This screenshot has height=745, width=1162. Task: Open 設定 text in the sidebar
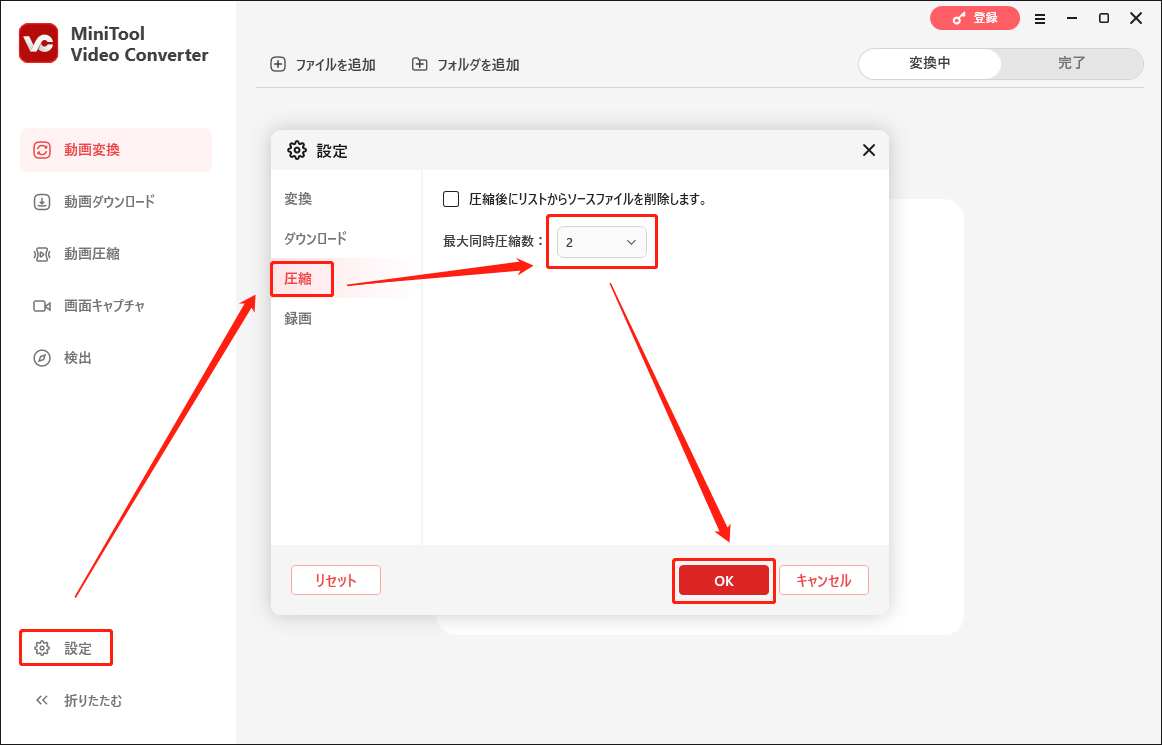(x=78, y=649)
